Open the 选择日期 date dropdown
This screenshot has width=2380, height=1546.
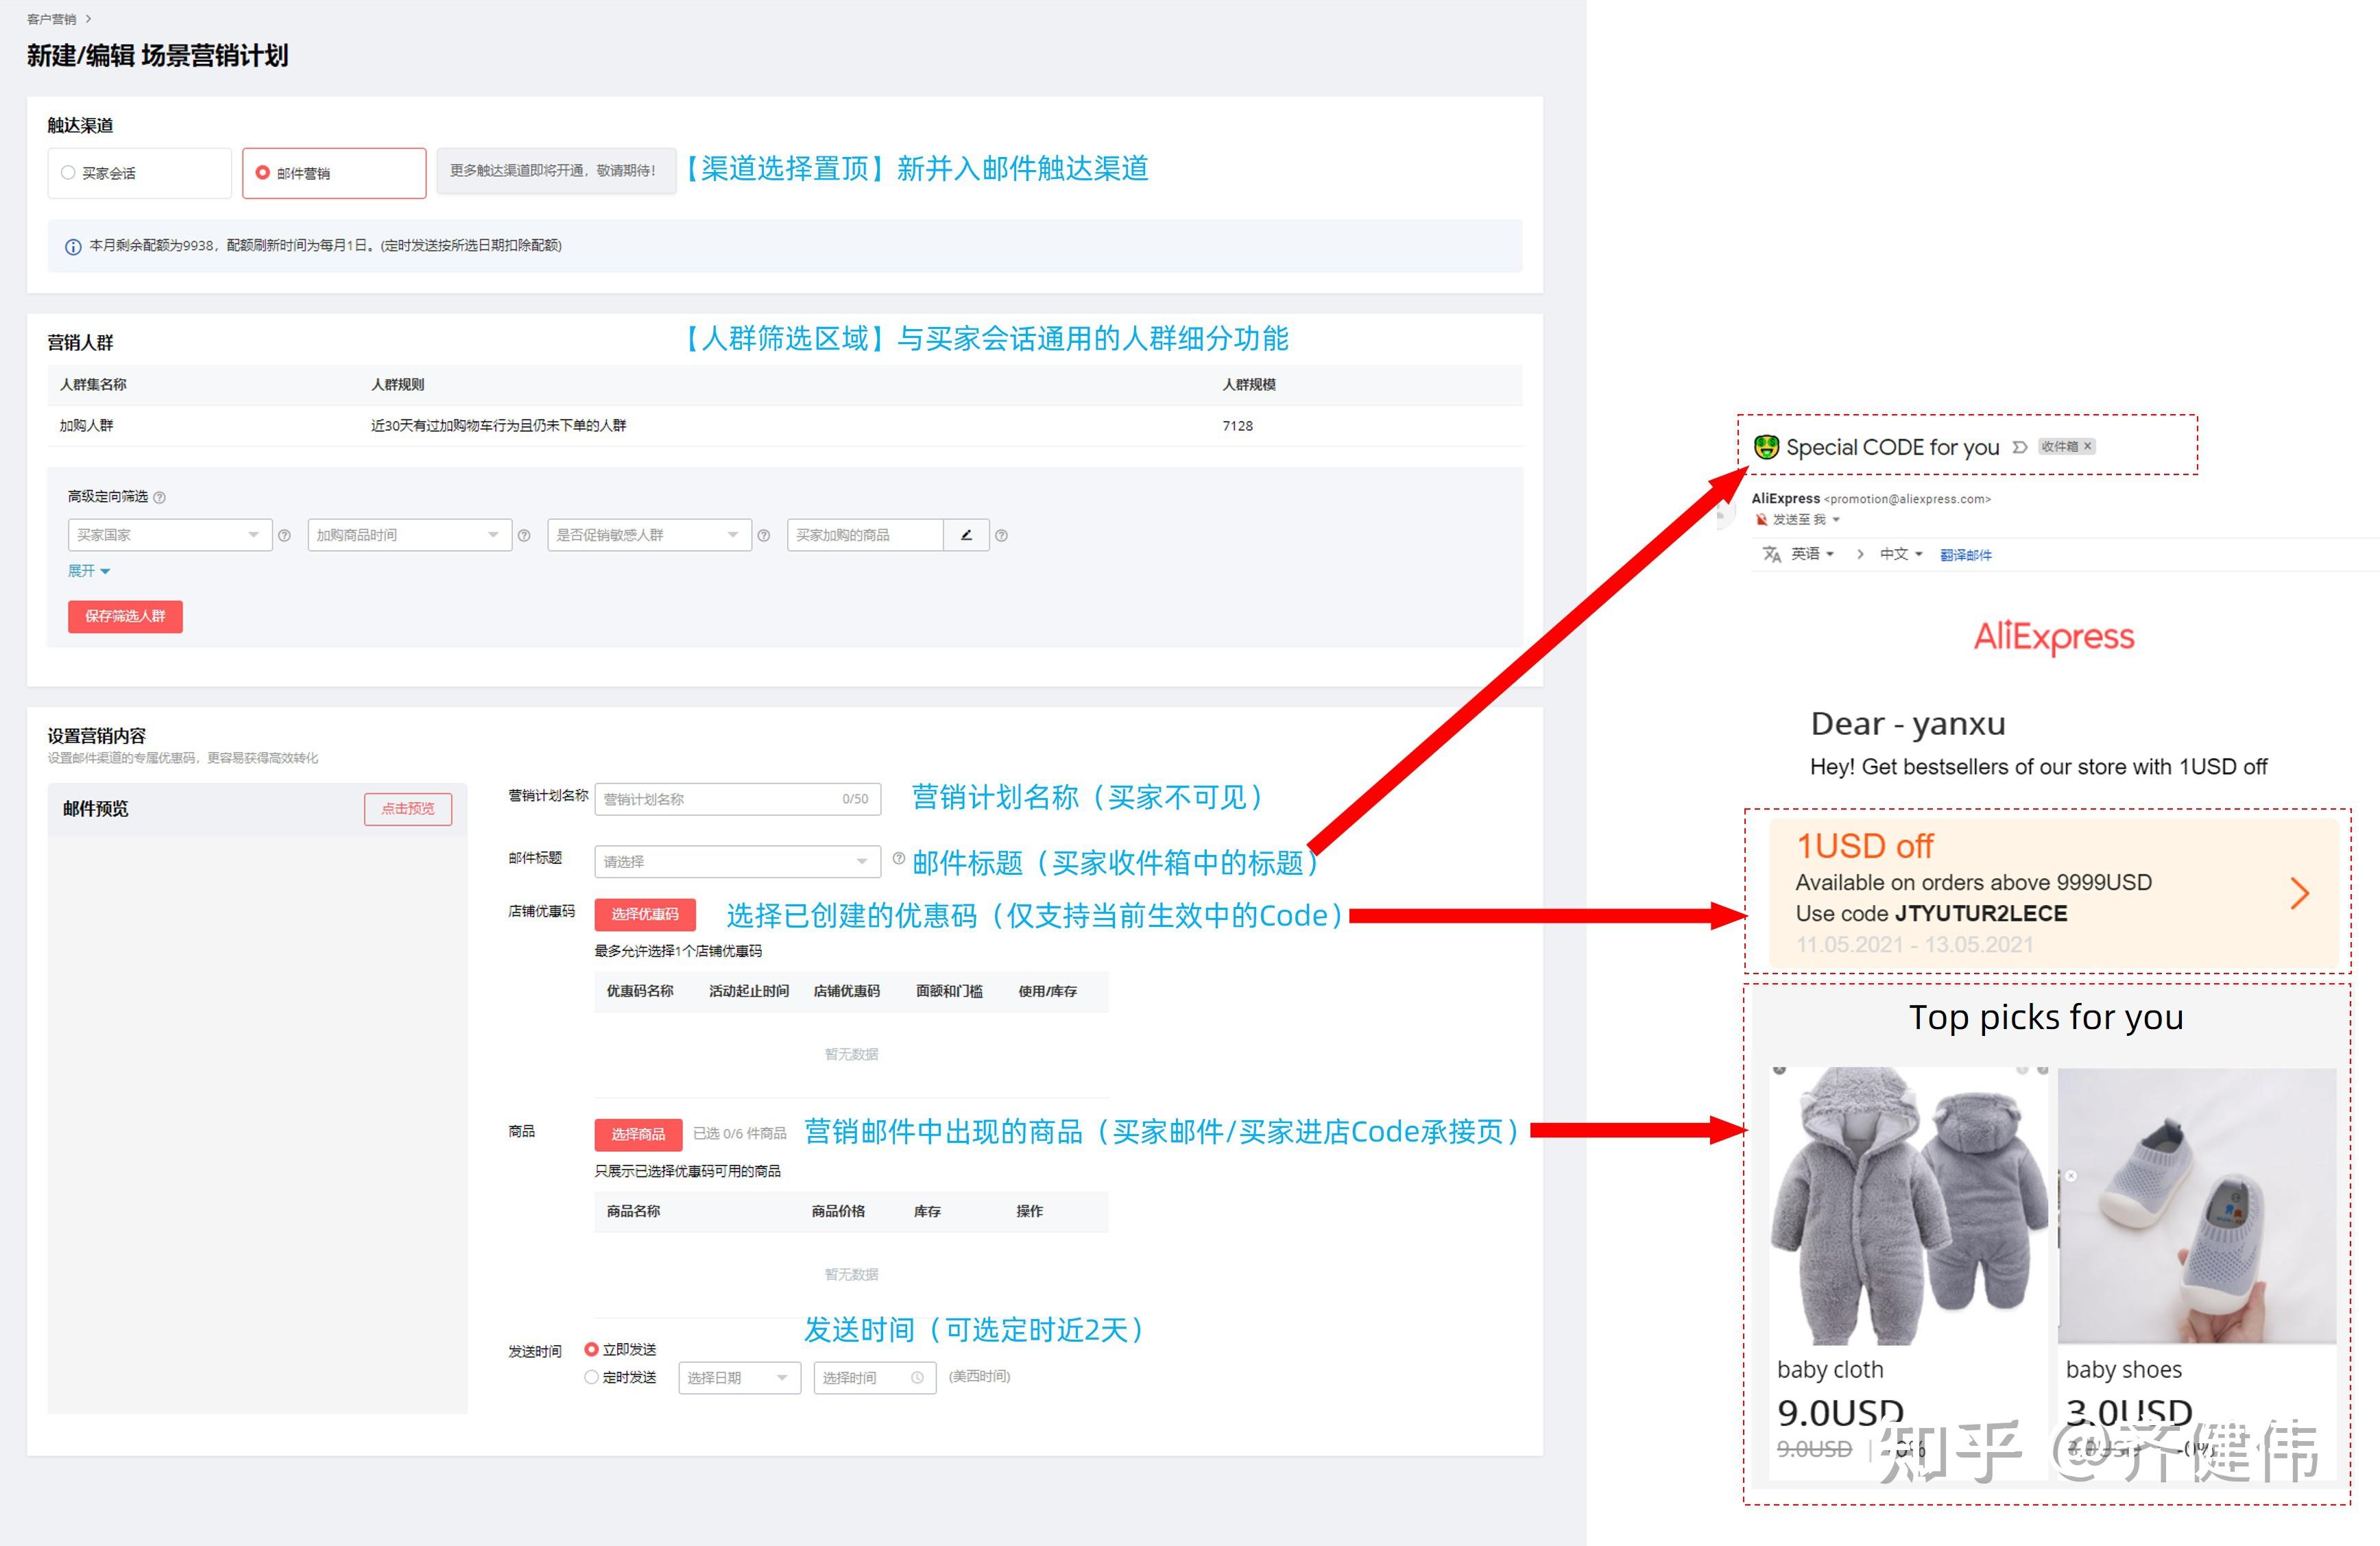click(x=739, y=1377)
